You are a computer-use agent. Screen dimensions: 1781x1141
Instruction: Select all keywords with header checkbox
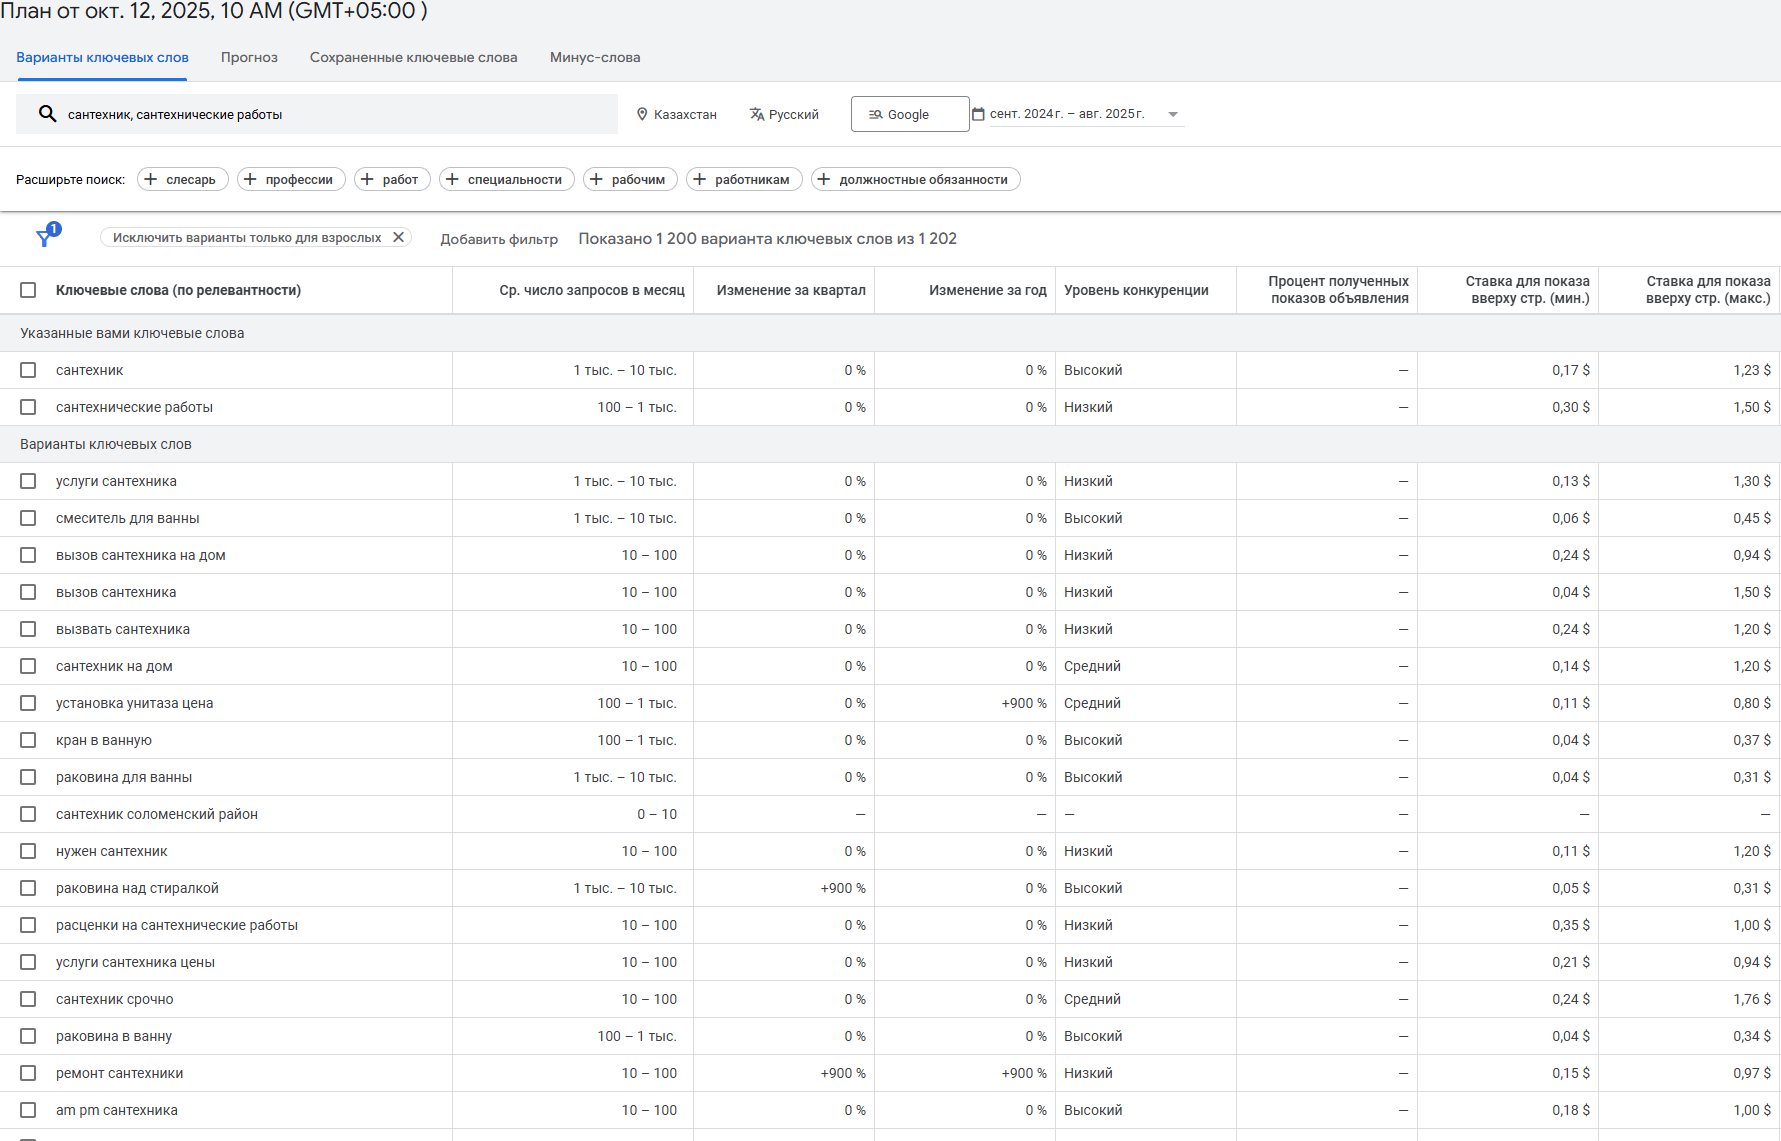tap(28, 290)
